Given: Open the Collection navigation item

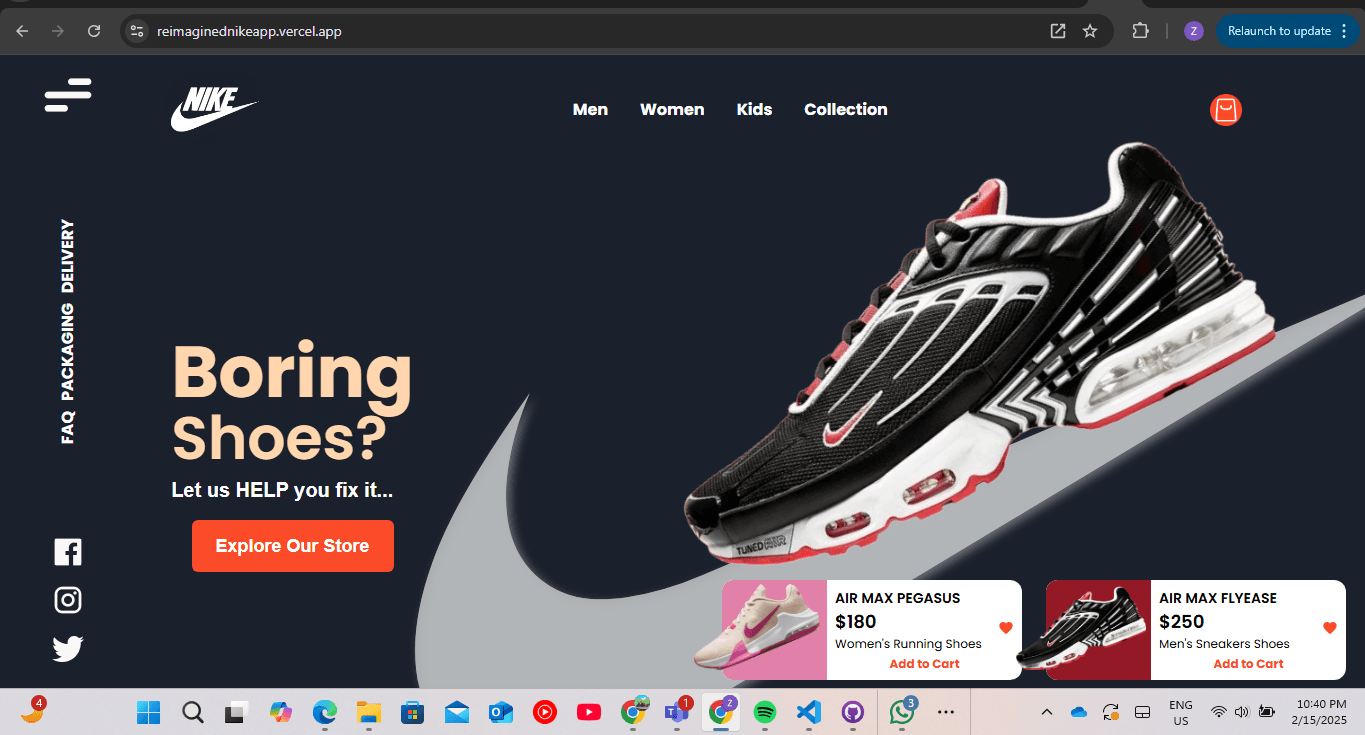Looking at the screenshot, I should point(846,110).
